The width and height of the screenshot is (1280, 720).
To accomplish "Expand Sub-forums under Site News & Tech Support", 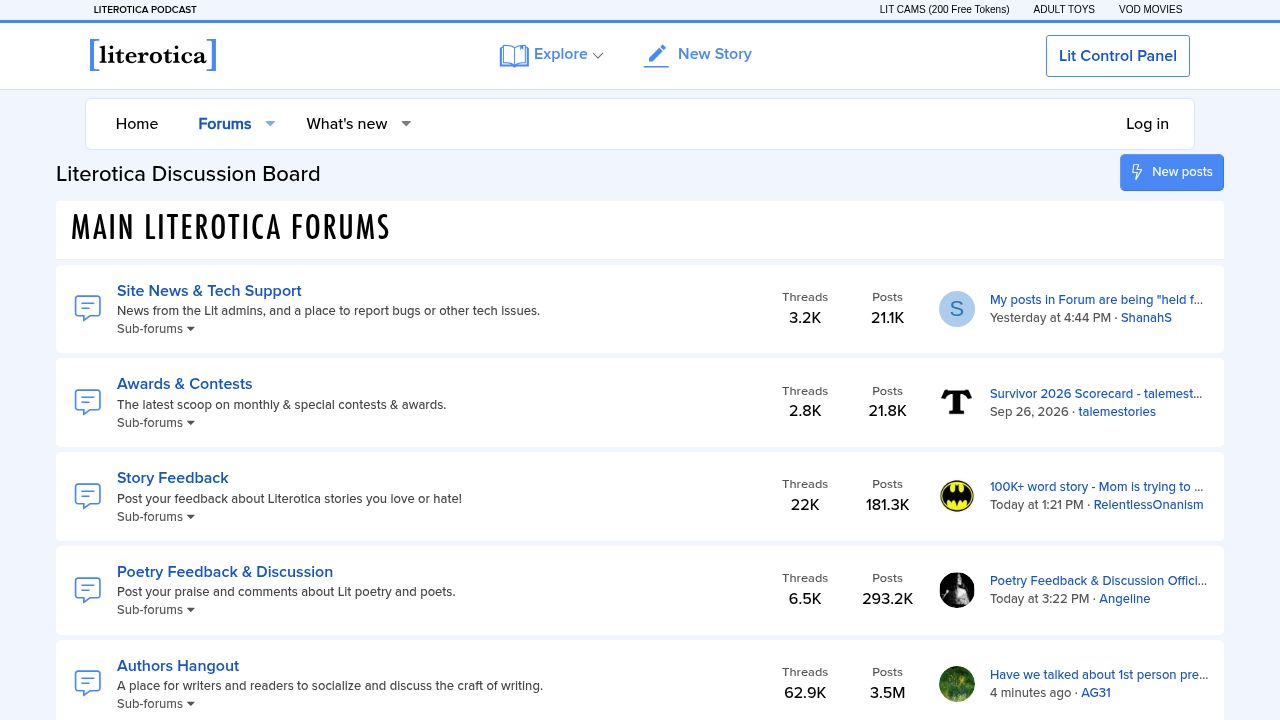I will pyautogui.click(x=156, y=329).
